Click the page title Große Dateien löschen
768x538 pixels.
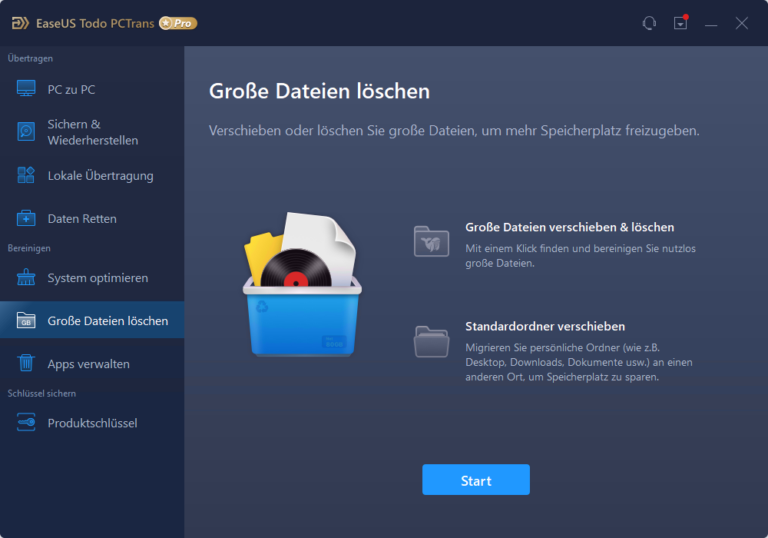click(319, 92)
